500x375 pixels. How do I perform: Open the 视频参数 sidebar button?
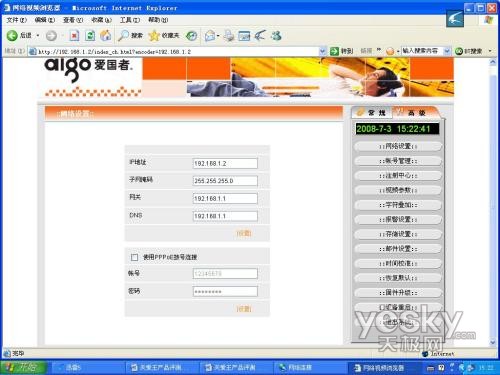point(398,190)
